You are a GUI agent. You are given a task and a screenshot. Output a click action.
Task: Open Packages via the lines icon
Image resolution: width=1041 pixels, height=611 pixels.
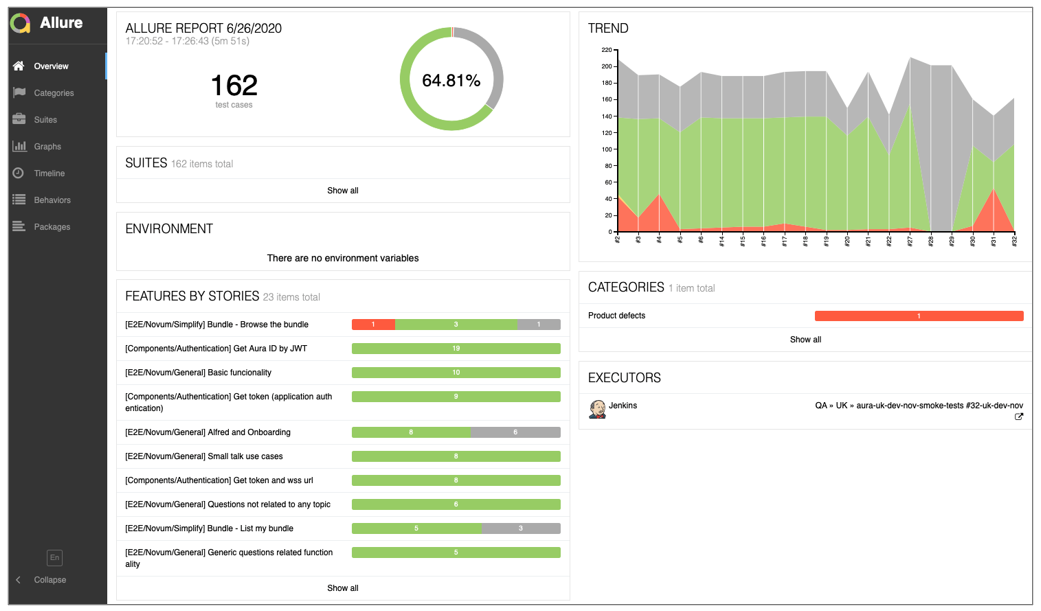(x=19, y=226)
